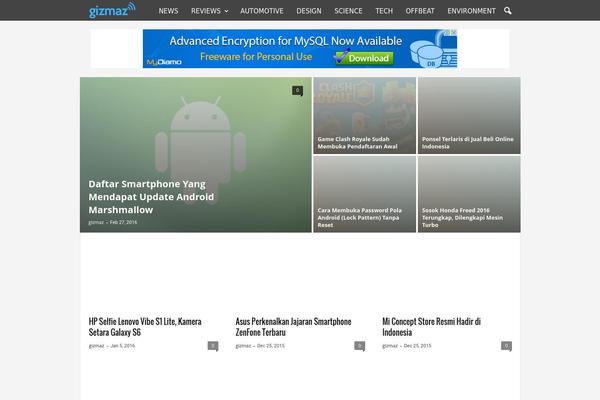Select the SCIENCE menu item

(x=348, y=11)
